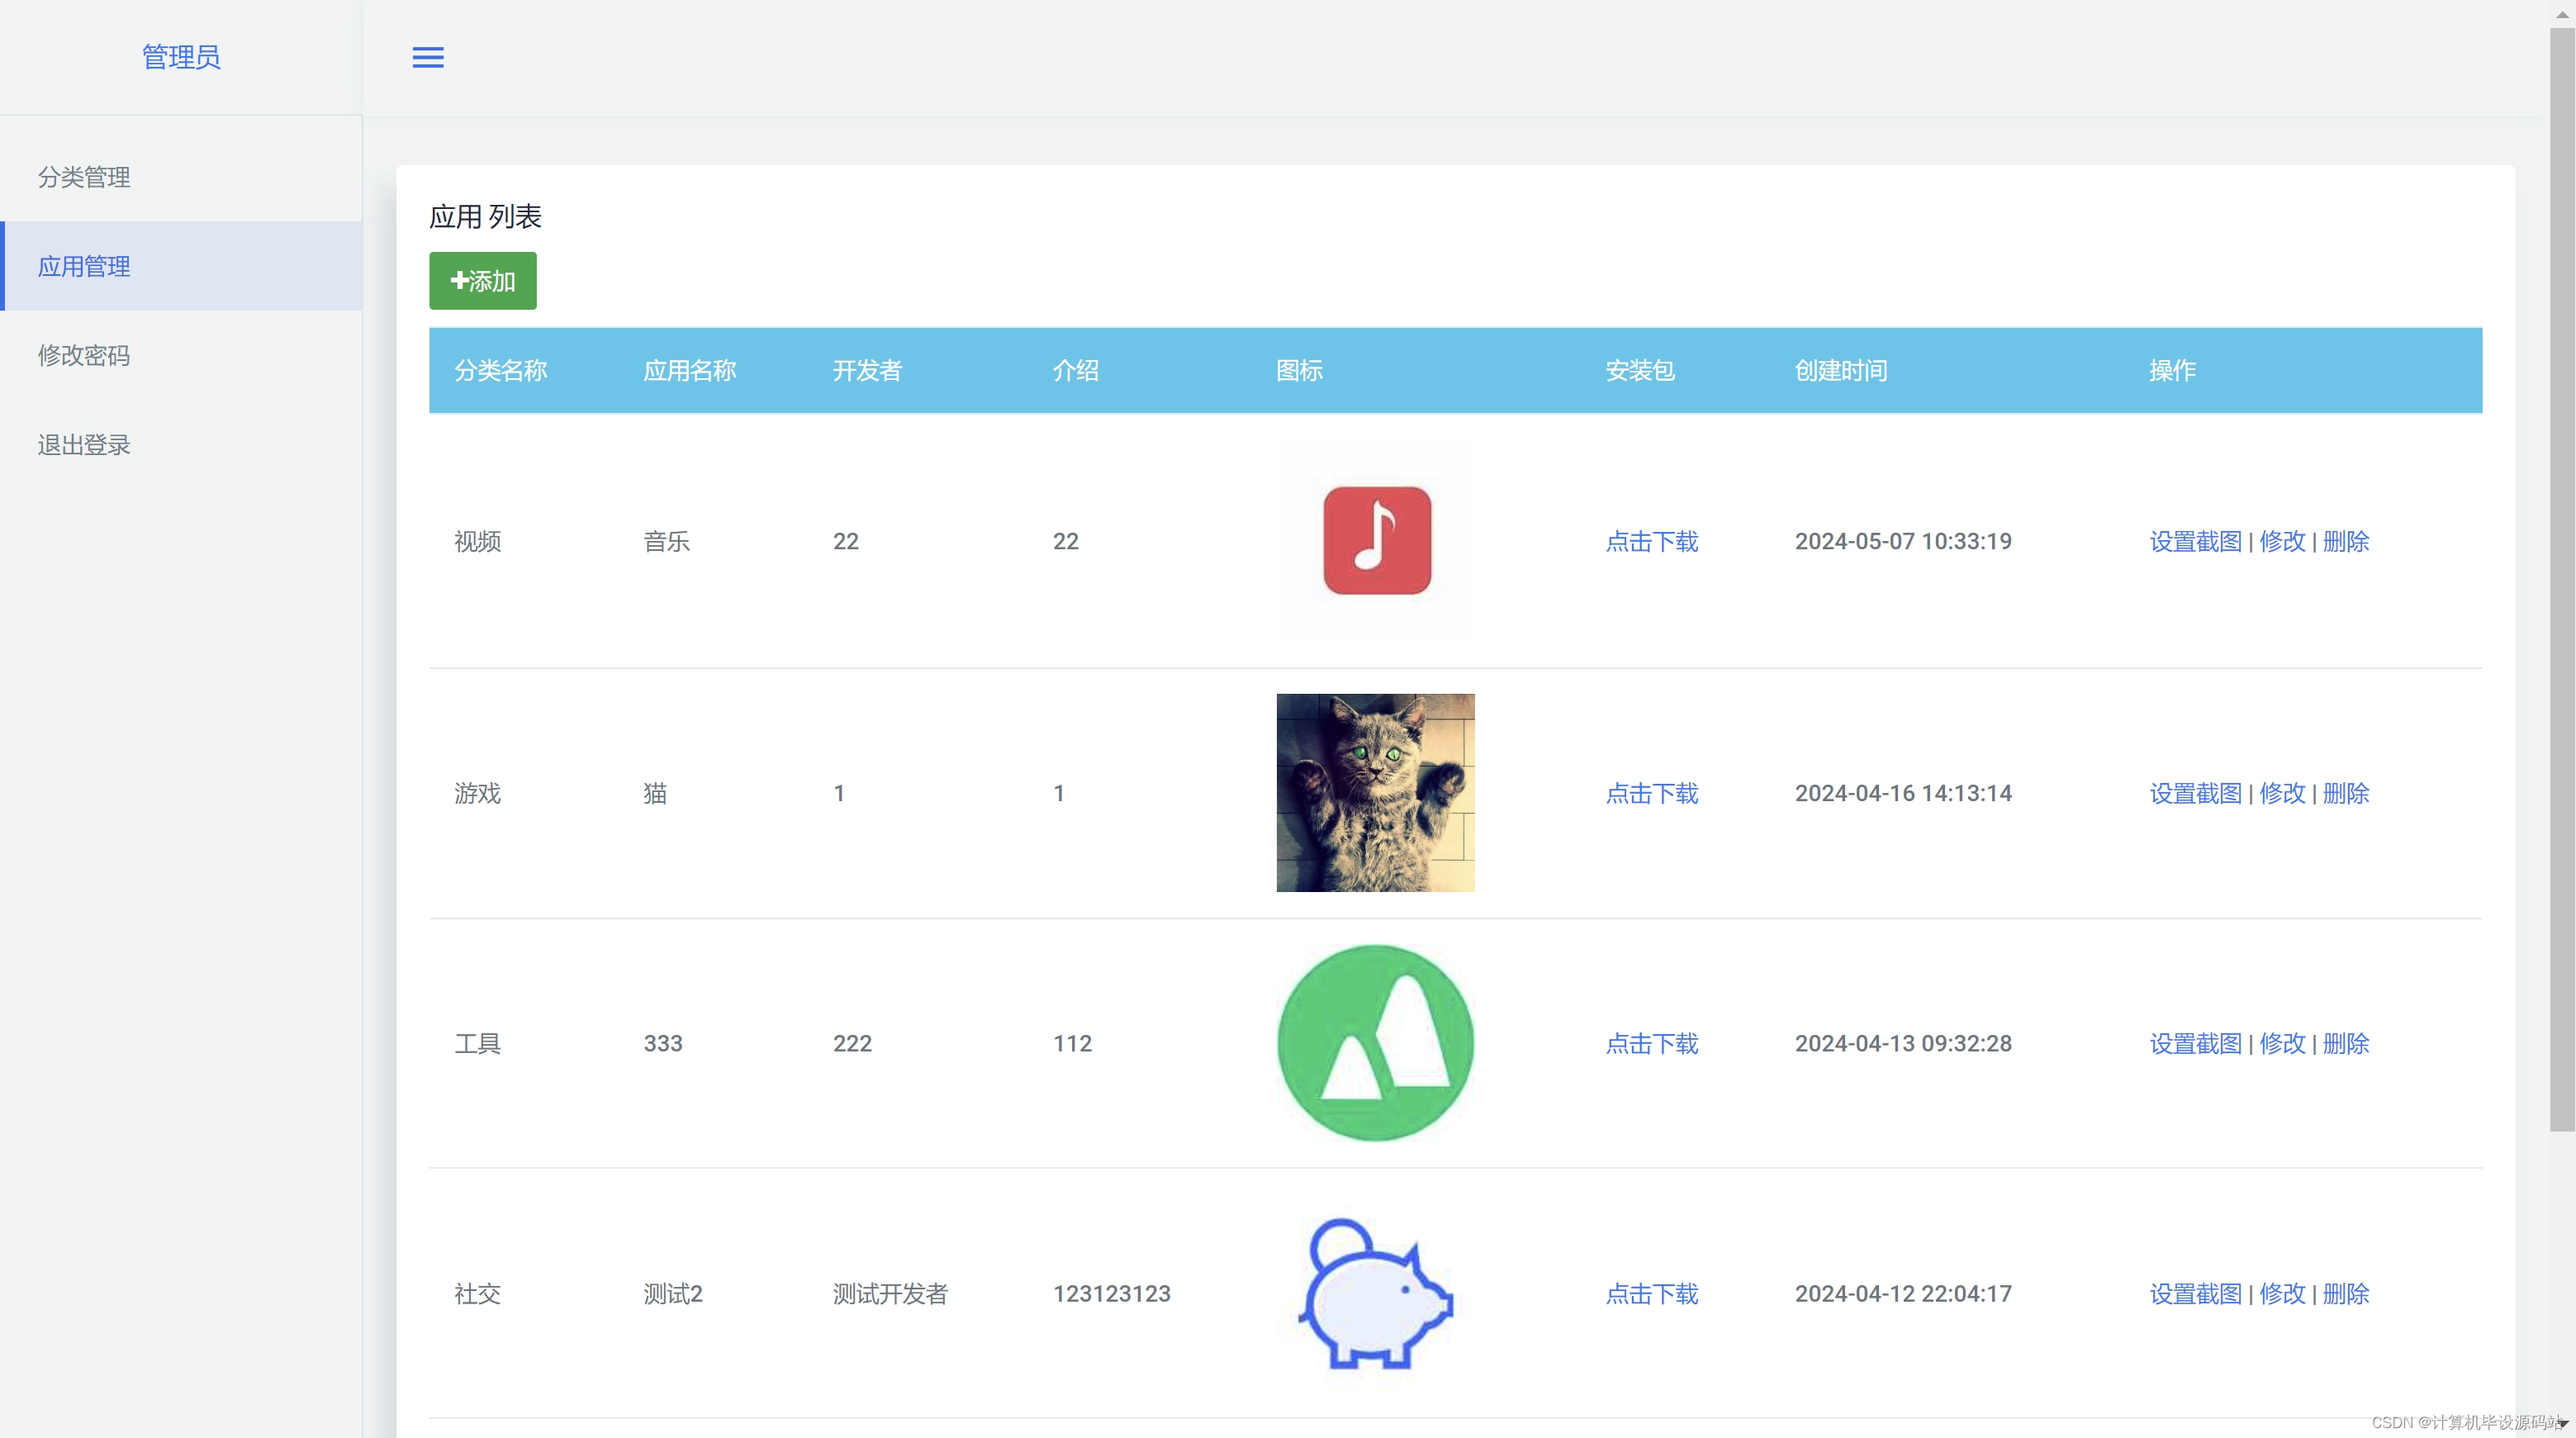Click the 应用名称 column header

(x=690, y=370)
